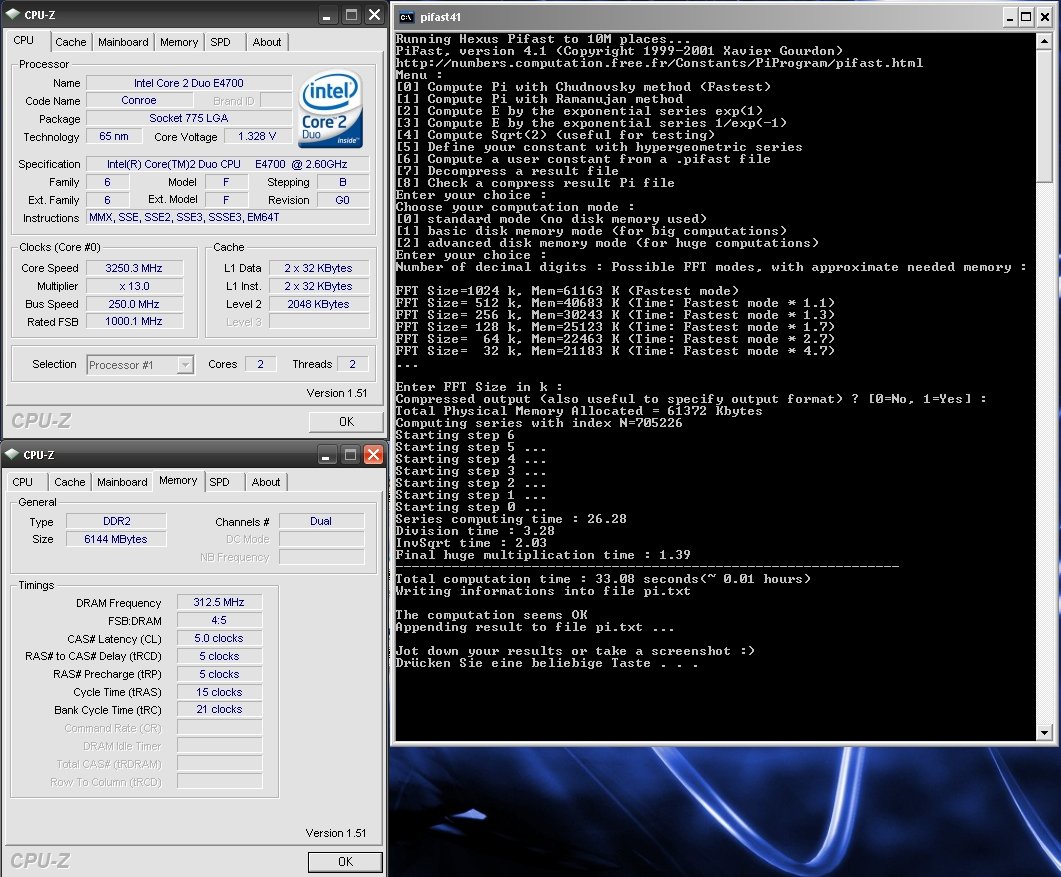Click the Instructions field MMX, SSE, SSE2
The height and width of the screenshot is (877, 1061).
pos(228,217)
